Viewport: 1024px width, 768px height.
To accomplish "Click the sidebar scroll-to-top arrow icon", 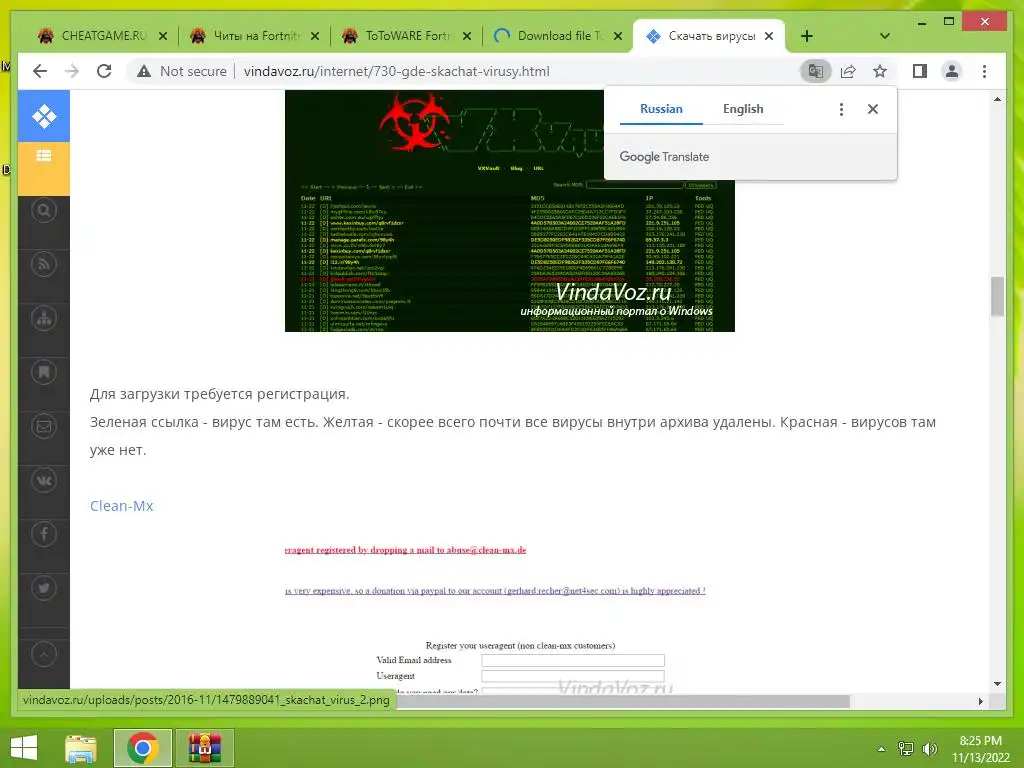I will pos(44,654).
